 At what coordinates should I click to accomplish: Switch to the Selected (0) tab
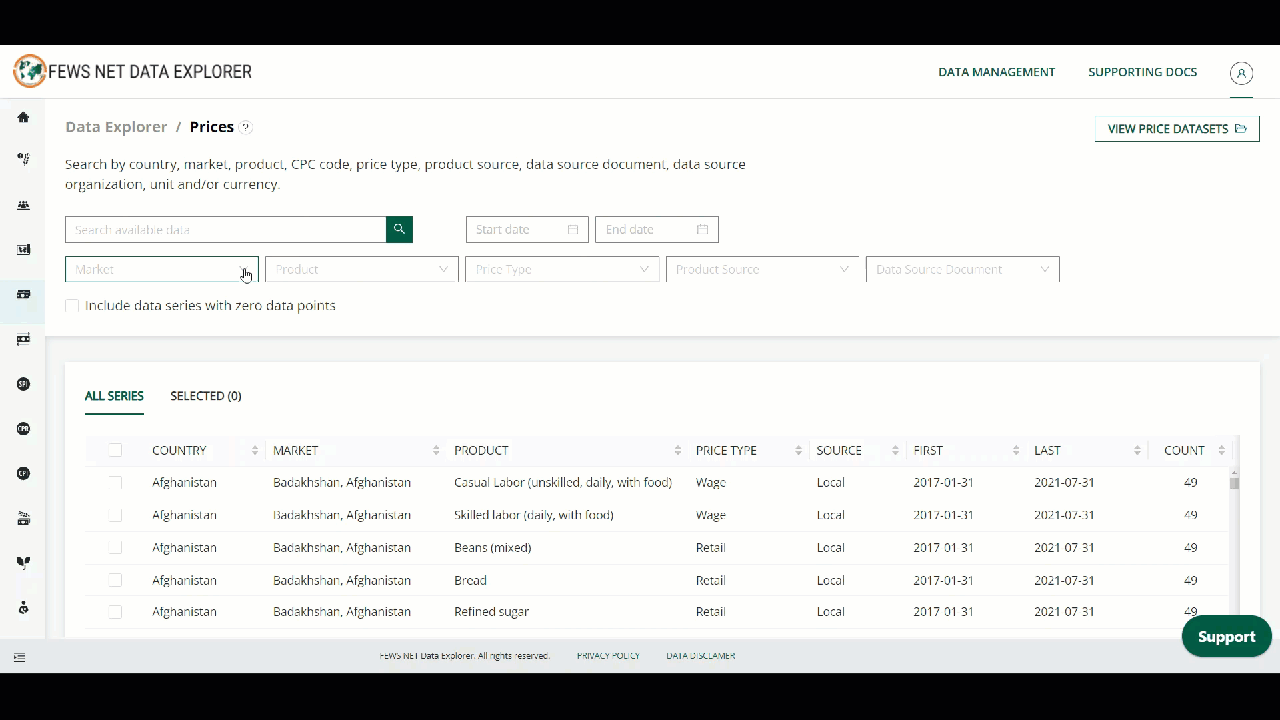(x=205, y=396)
